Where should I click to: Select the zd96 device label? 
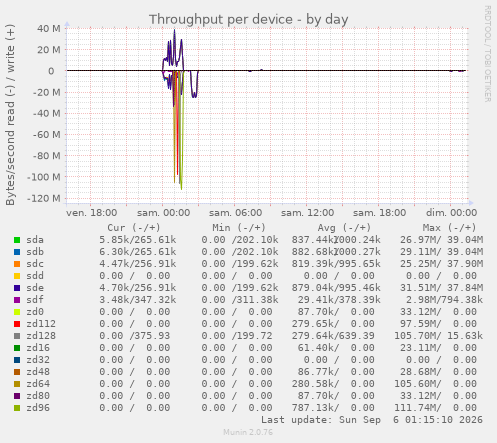point(38,408)
